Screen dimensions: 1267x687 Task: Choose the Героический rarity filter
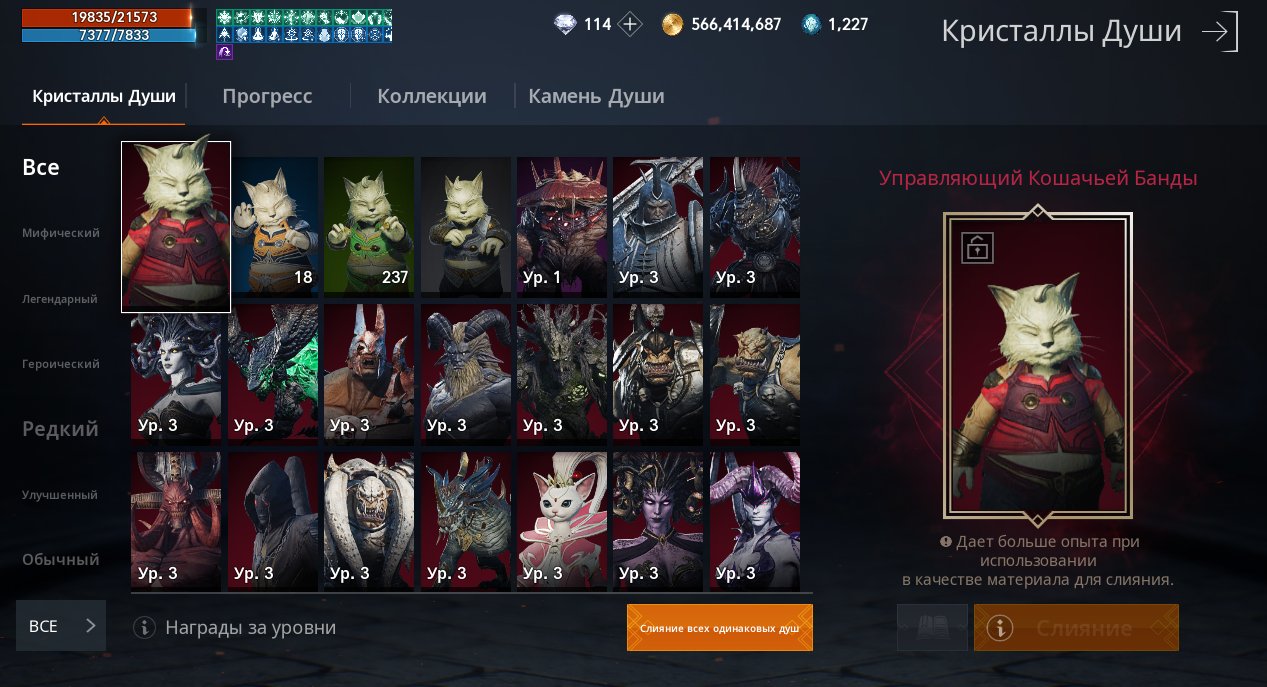[61, 364]
